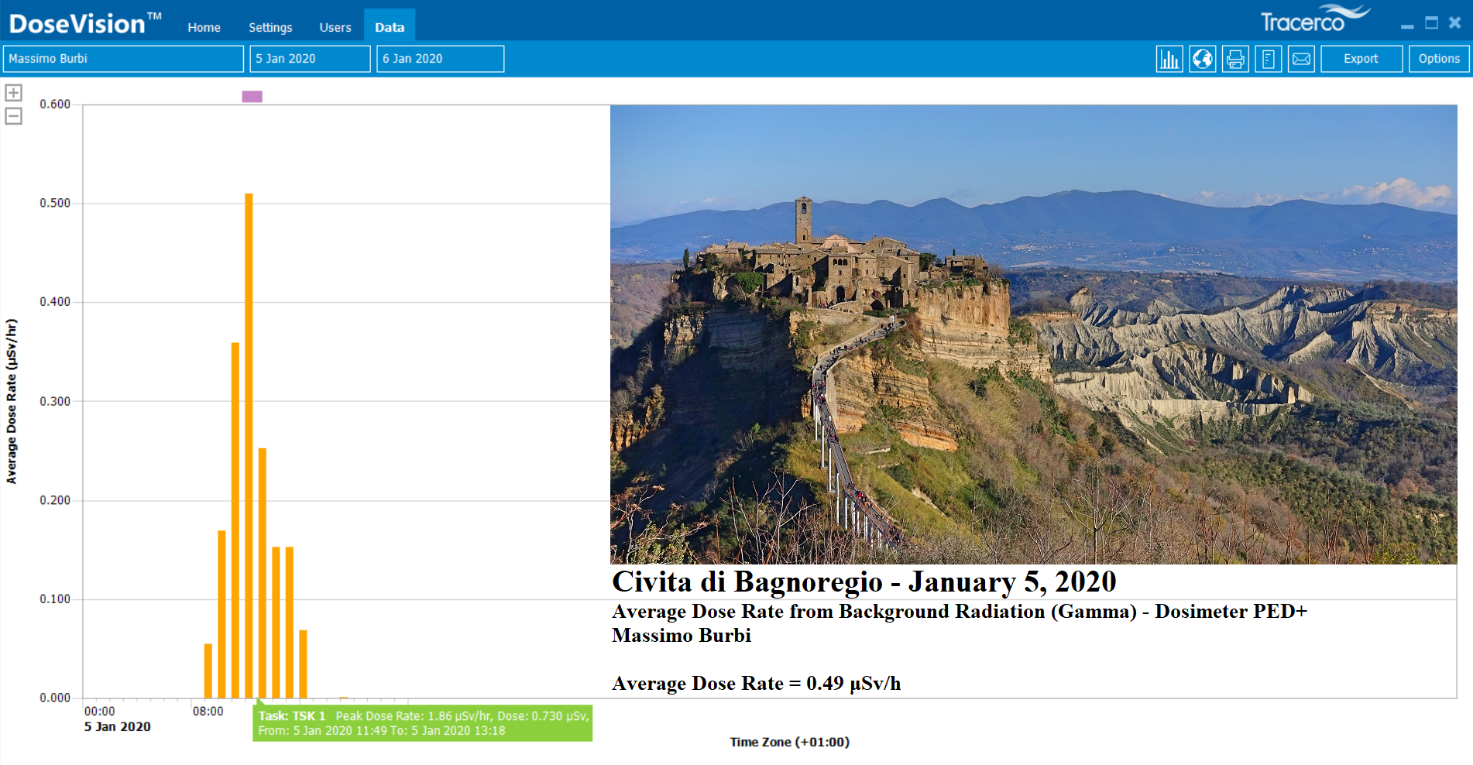Open the Settings tab
This screenshot has width=1473, height=765.
point(270,27)
